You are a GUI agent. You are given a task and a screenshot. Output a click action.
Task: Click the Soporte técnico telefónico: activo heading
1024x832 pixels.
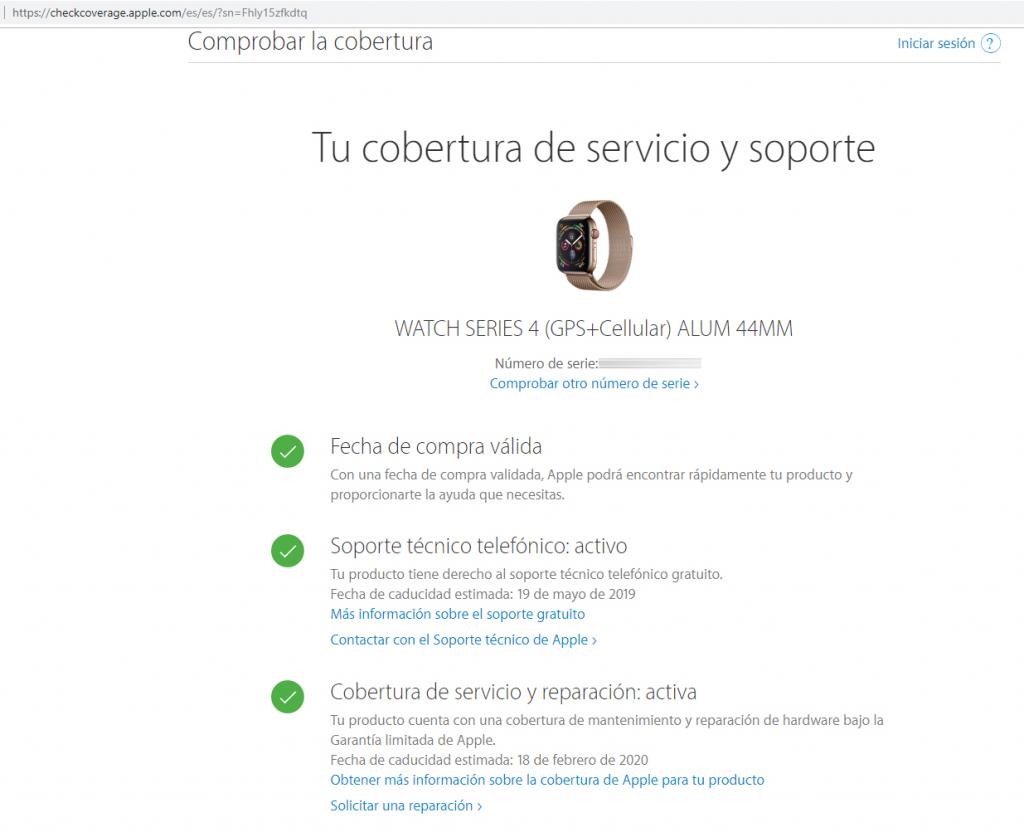(479, 546)
